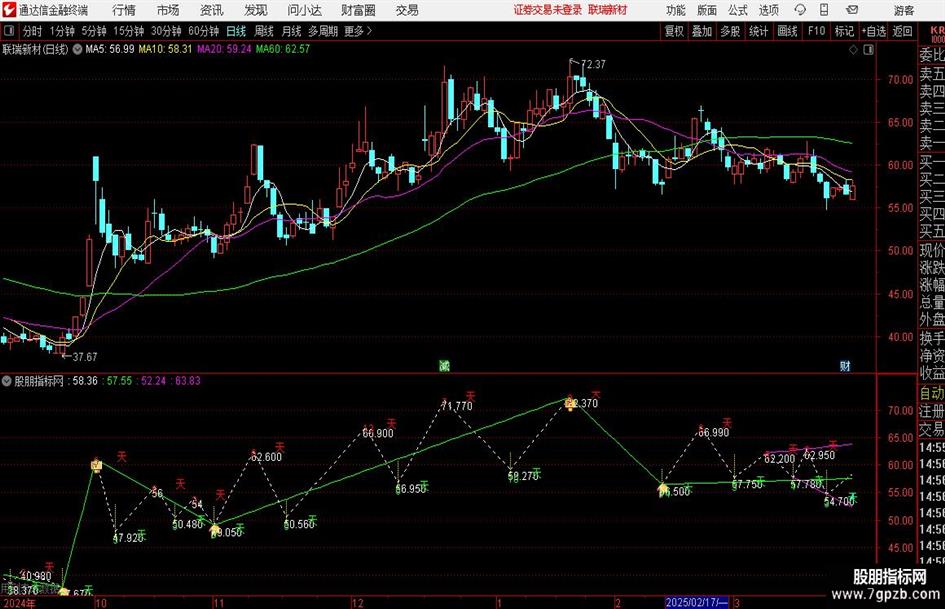Switch to 30分钟 period
The height and width of the screenshot is (609, 945).
point(166,31)
